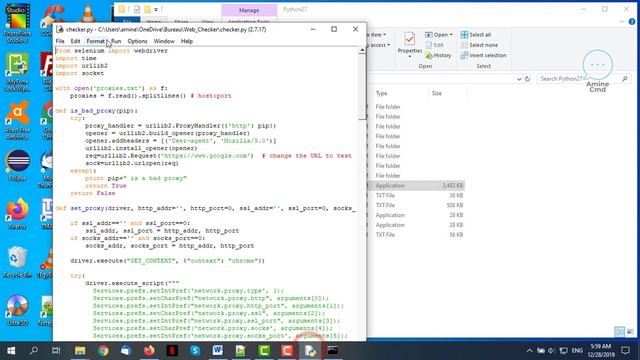
Task: Collapse the Explorer ribbon with the chevron
Action: tap(622, 22)
